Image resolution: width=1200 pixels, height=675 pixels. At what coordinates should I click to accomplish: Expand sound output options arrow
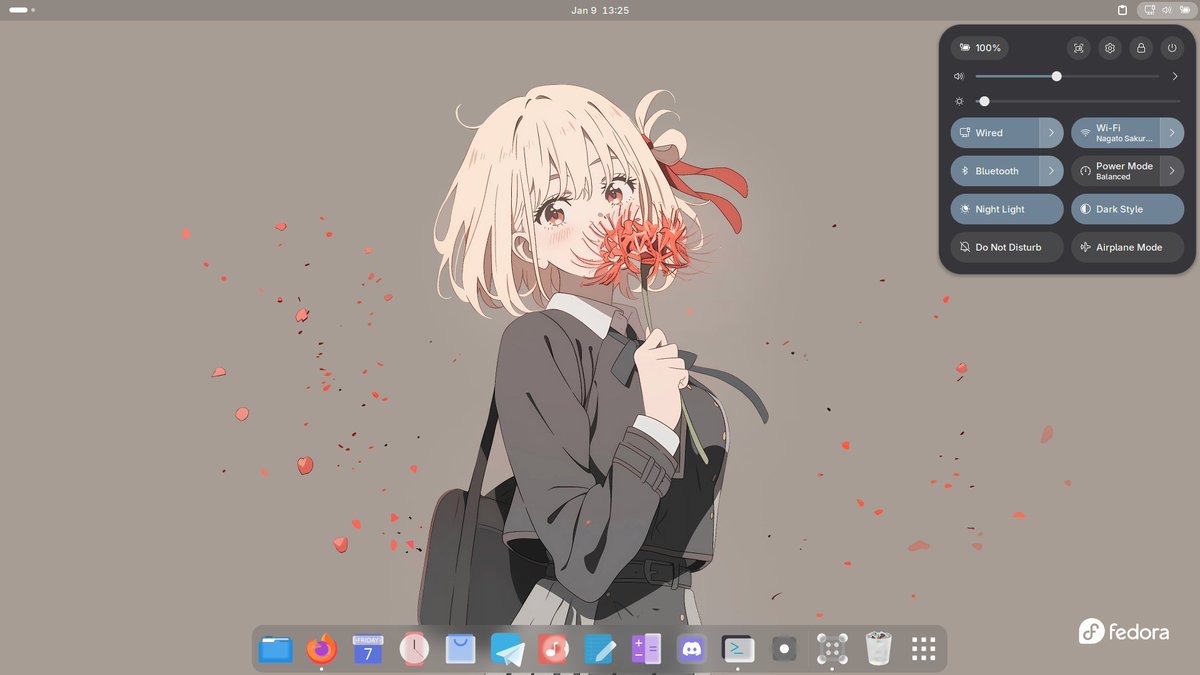tap(1175, 76)
